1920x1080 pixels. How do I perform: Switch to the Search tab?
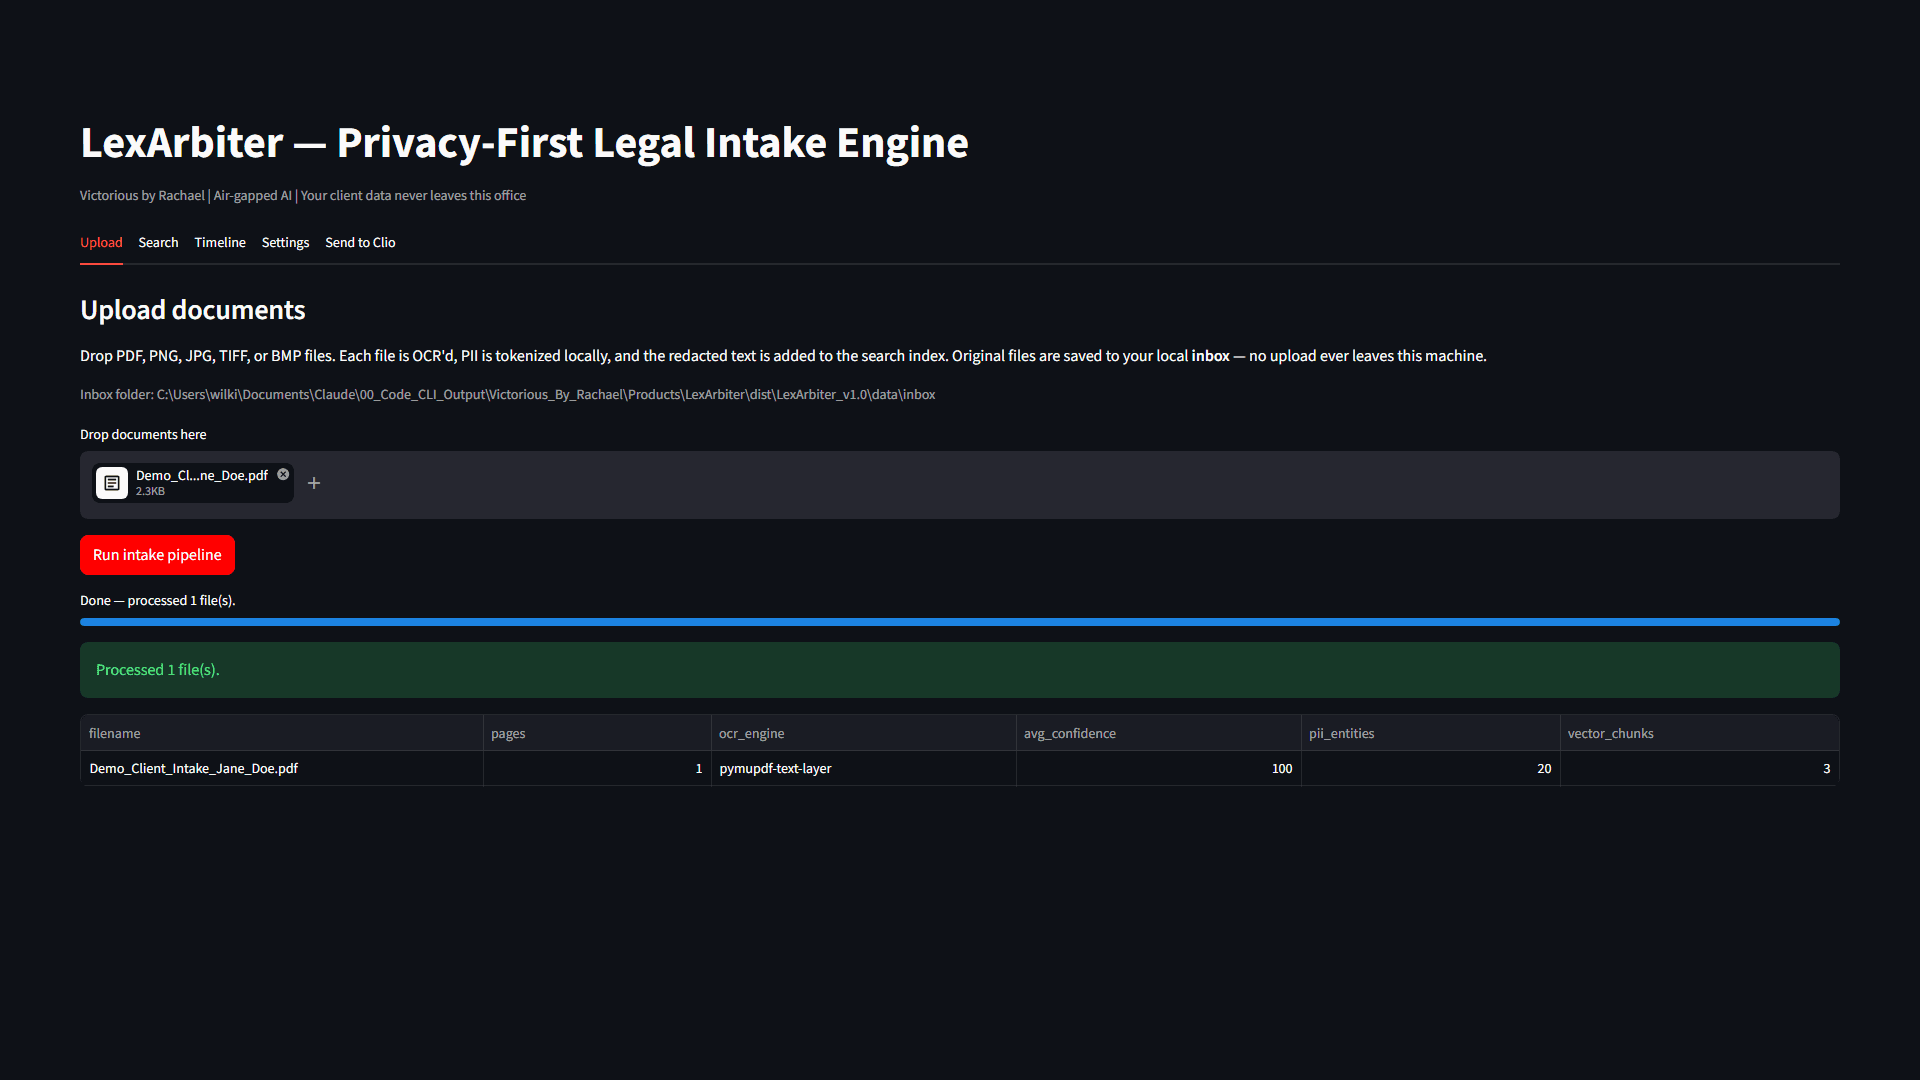tap(158, 243)
